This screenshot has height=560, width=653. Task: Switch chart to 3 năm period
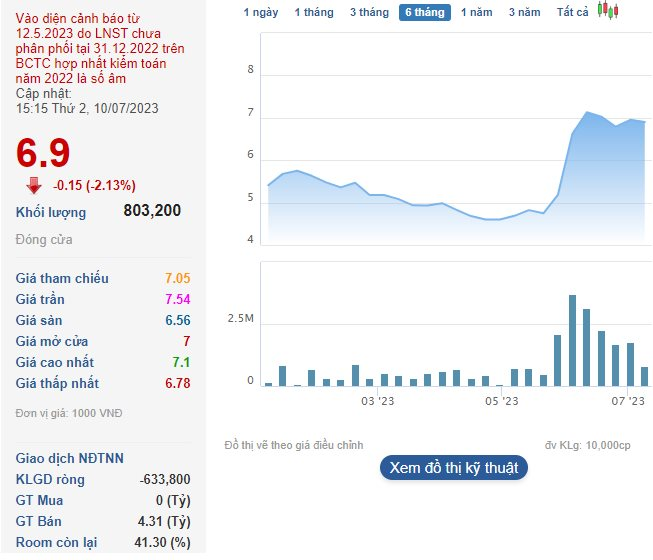(524, 12)
